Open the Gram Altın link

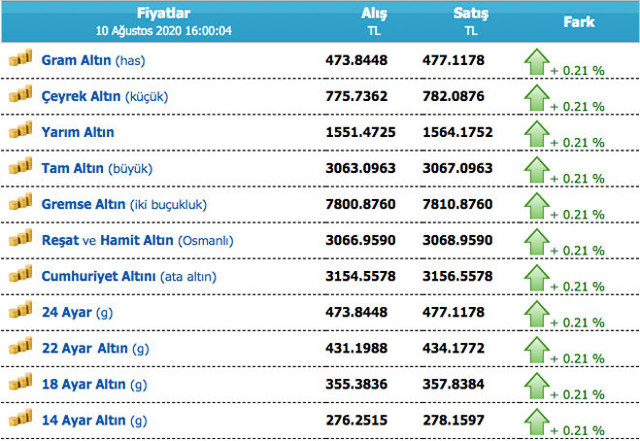[76, 61]
